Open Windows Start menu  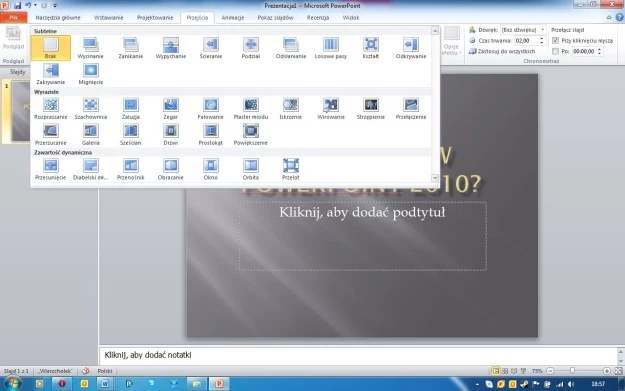(12, 383)
